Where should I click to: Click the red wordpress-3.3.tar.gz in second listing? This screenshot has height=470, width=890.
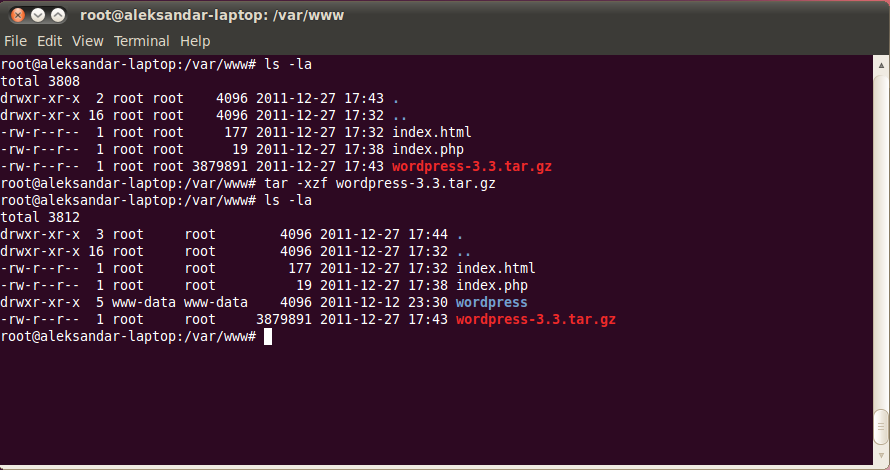tap(536, 320)
